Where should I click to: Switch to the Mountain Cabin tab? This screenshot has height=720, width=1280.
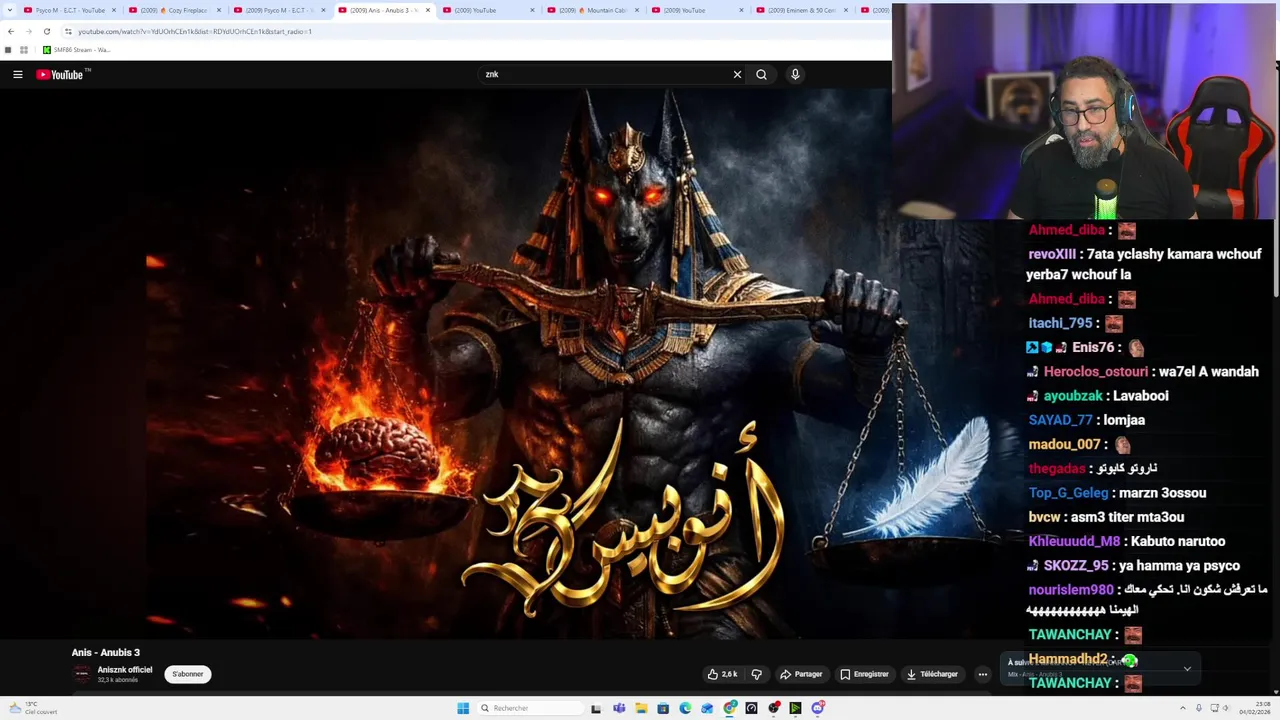click(x=595, y=10)
